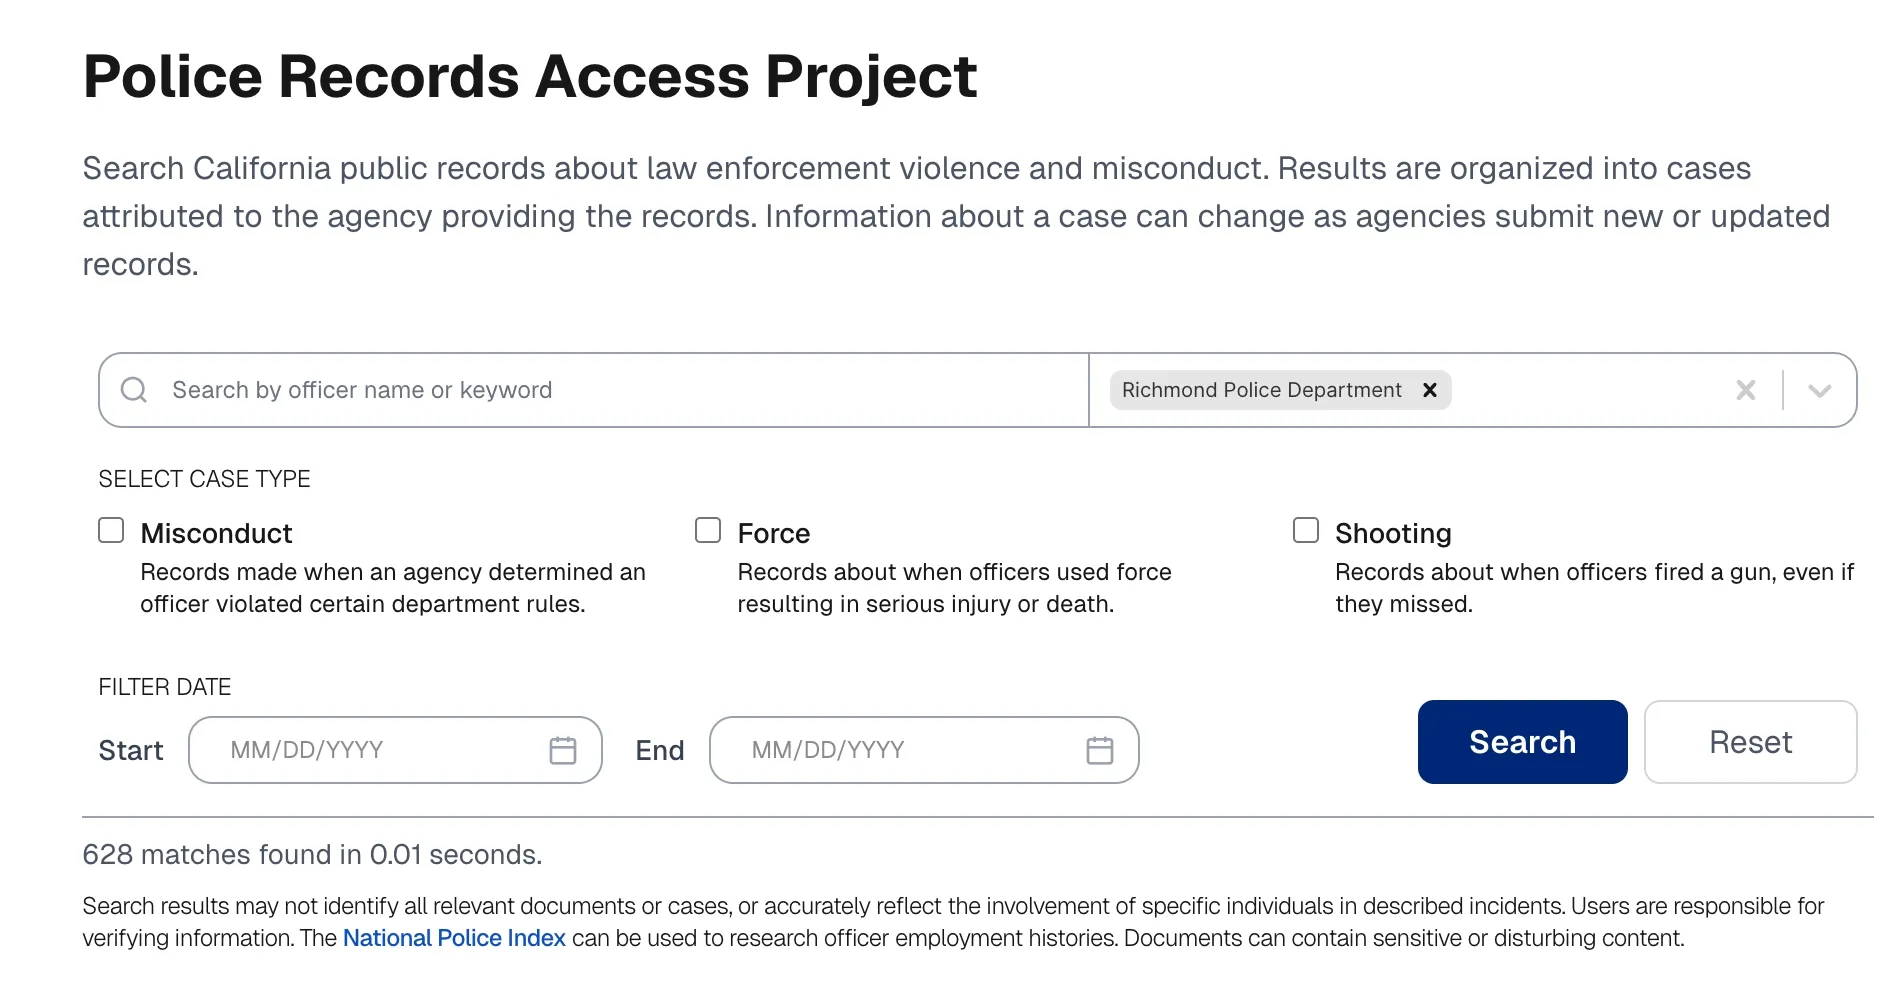Remove the Richmond Police Department tag

(x=1430, y=390)
